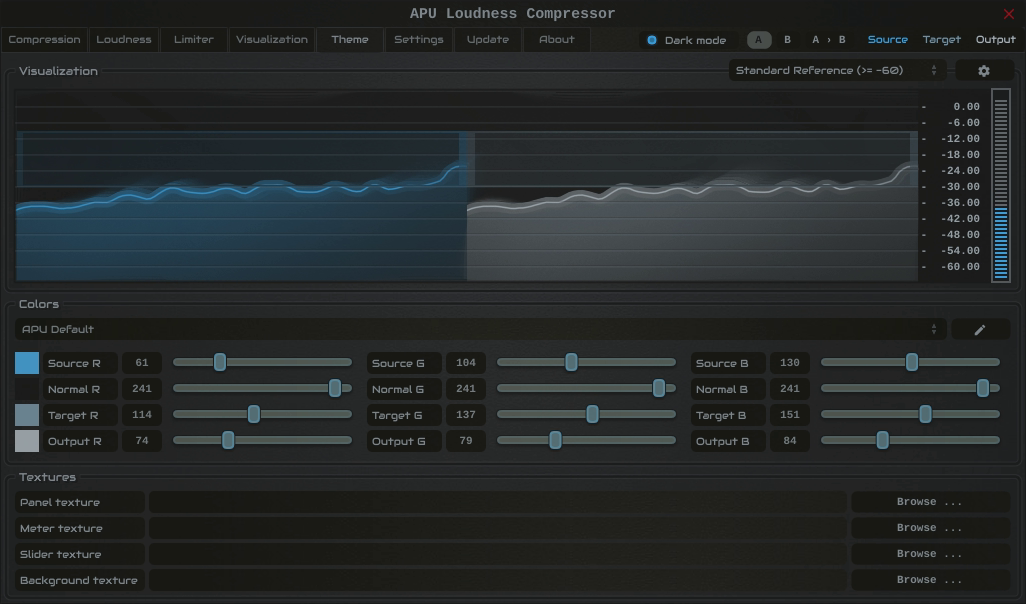Click the blue source waveform graph
The width and height of the screenshot is (1026, 604).
click(241, 222)
